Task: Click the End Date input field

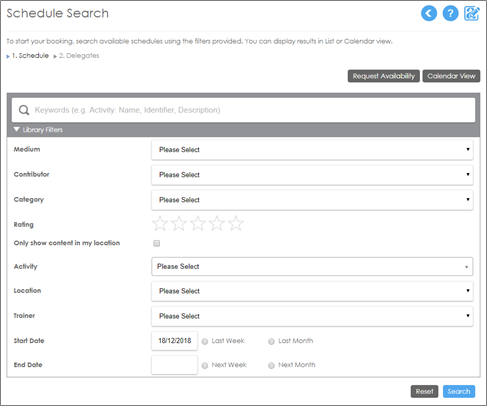Action: [x=174, y=365]
